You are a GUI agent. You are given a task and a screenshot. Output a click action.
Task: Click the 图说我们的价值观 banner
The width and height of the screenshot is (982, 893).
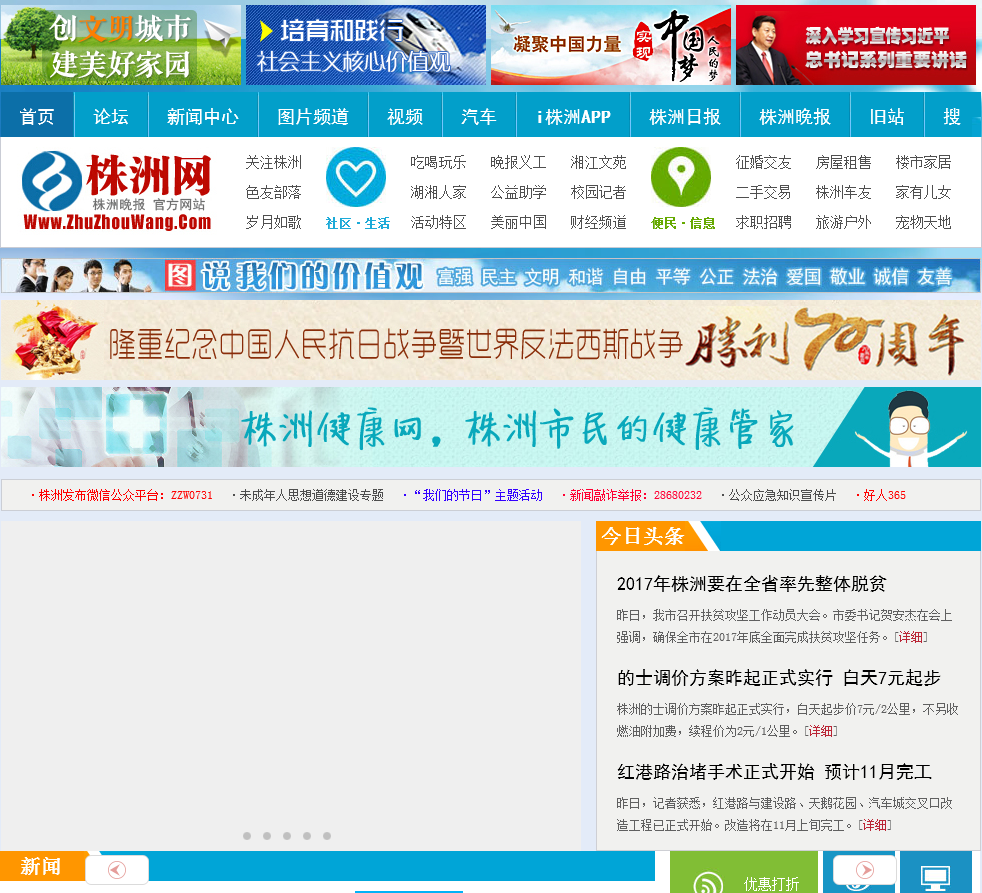[490, 276]
